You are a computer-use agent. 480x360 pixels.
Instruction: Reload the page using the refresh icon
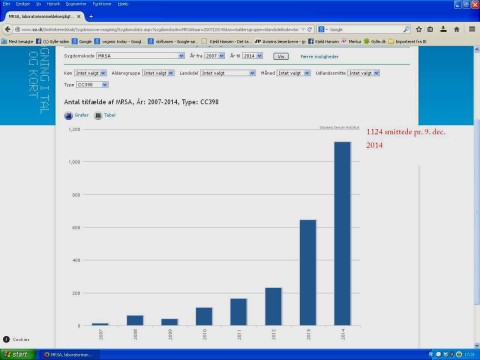(310, 29)
